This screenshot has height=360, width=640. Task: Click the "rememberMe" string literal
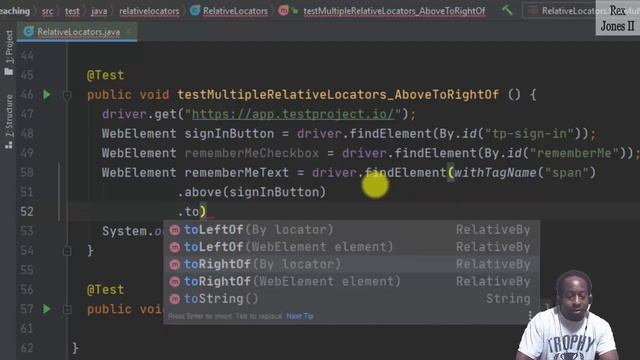coord(573,153)
